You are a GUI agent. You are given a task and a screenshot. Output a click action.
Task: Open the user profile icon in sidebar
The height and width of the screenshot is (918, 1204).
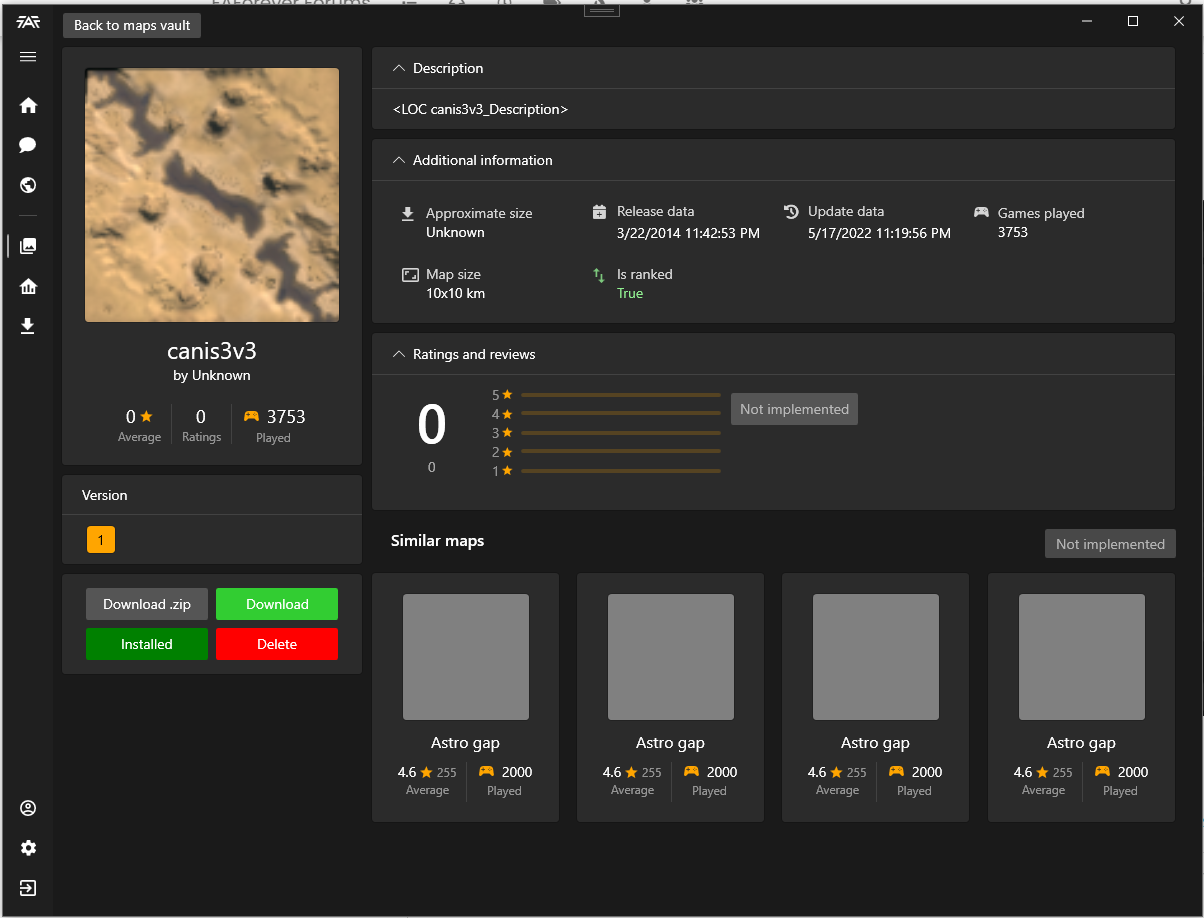pyautogui.click(x=28, y=808)
